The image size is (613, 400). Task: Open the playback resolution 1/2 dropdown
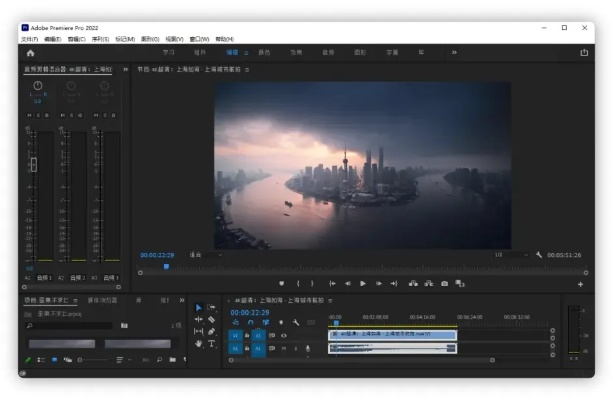(510, 255)
